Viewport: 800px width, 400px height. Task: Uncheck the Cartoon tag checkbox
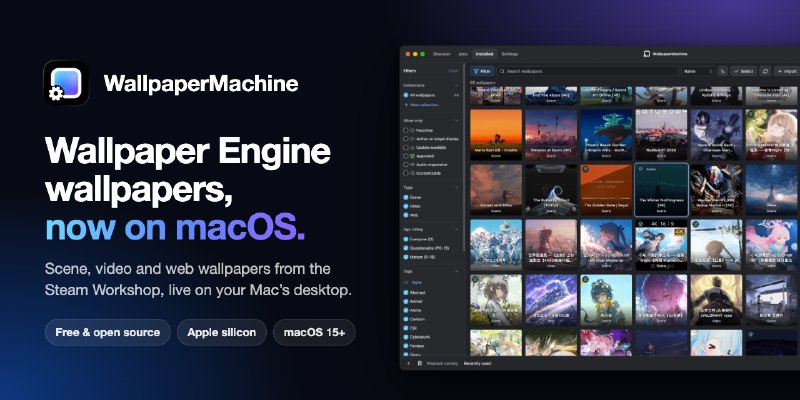click(406, 319)
